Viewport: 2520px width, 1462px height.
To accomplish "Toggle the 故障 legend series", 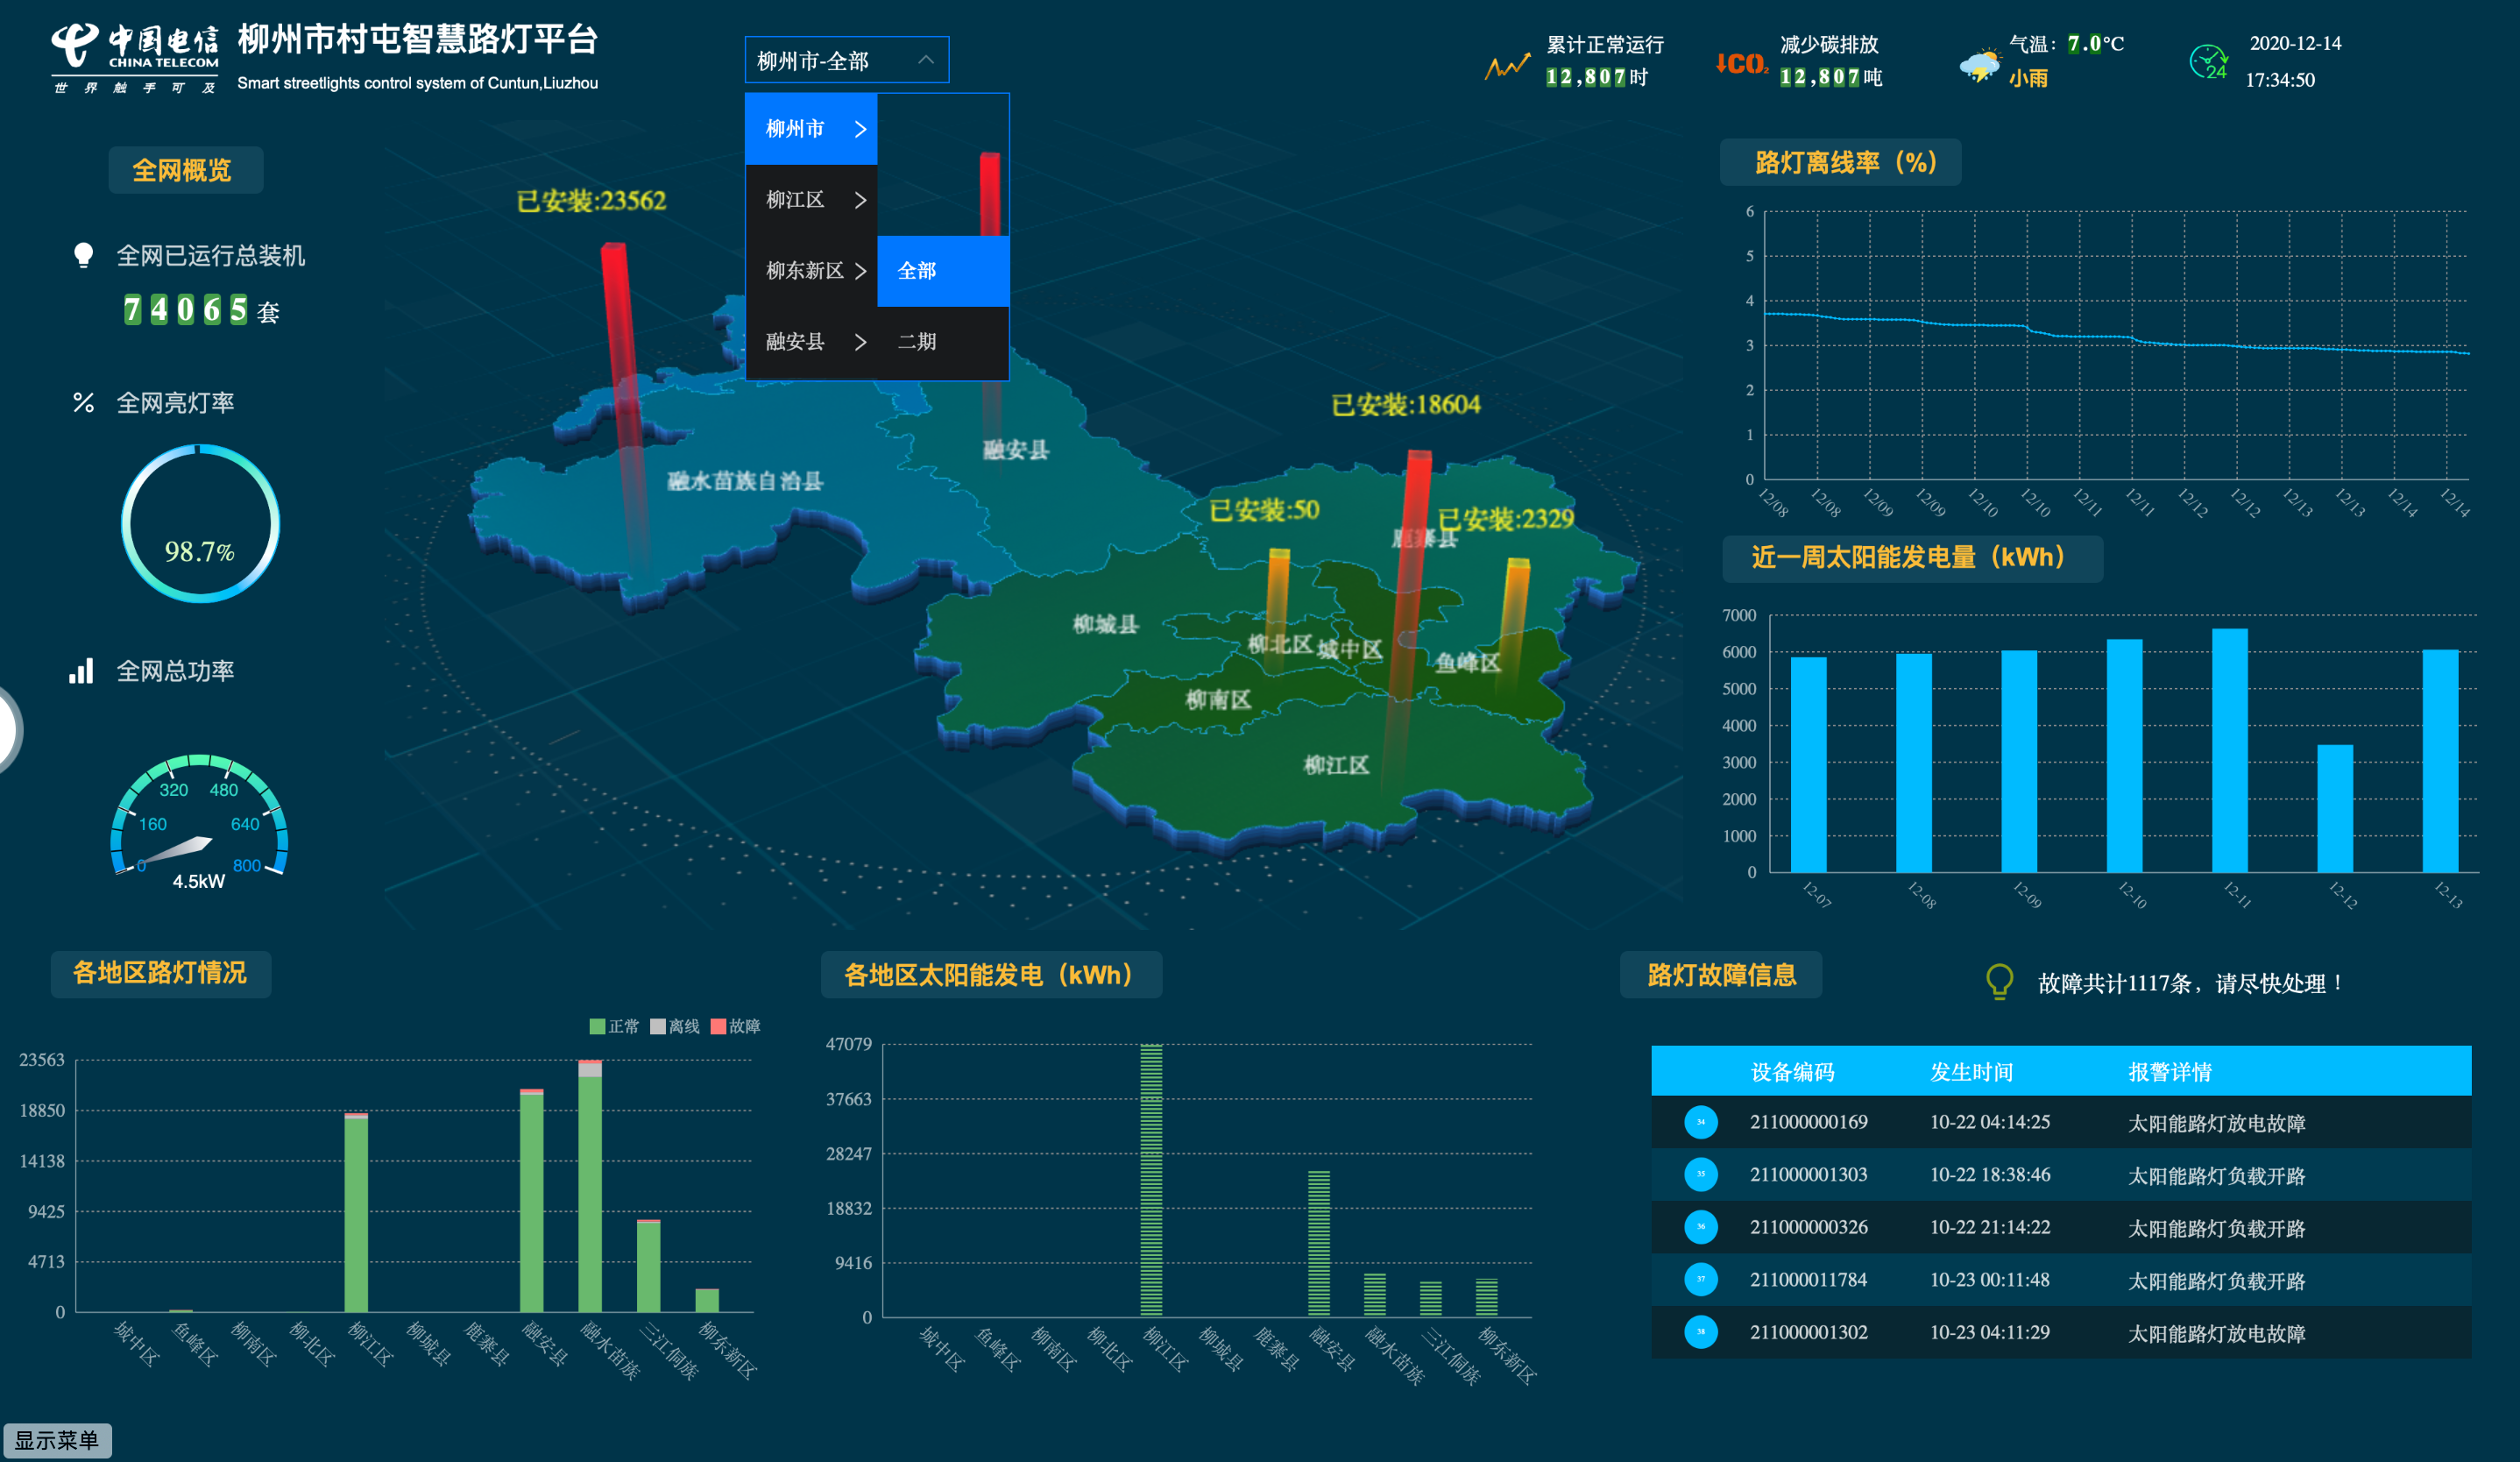I will click(735, 1026).
